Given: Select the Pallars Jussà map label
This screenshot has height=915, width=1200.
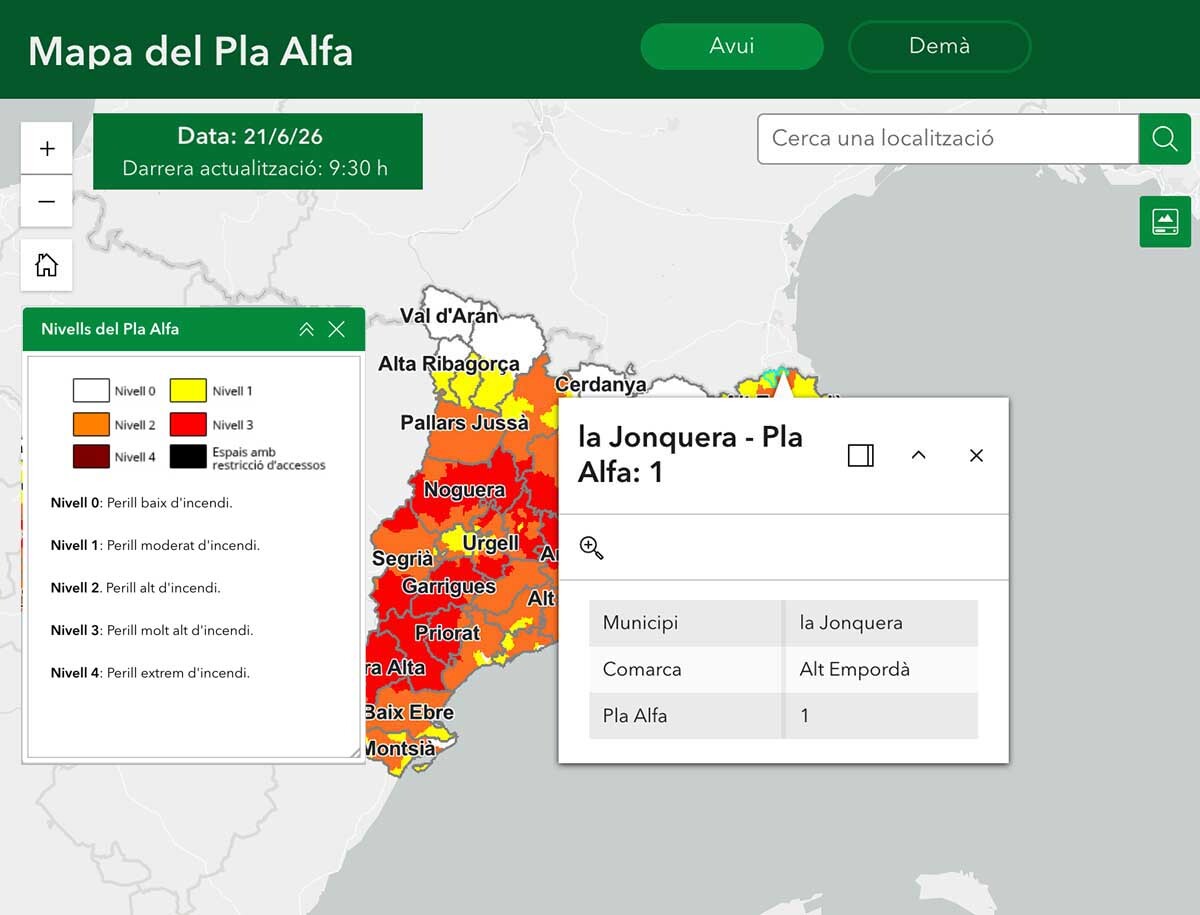Looking at the screenshot, I should coord(465,423).
